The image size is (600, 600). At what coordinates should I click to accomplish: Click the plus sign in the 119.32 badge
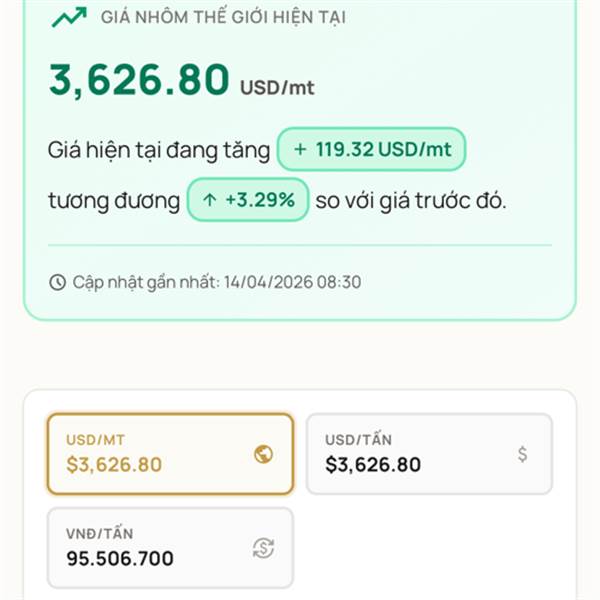(x=300, y=150)
